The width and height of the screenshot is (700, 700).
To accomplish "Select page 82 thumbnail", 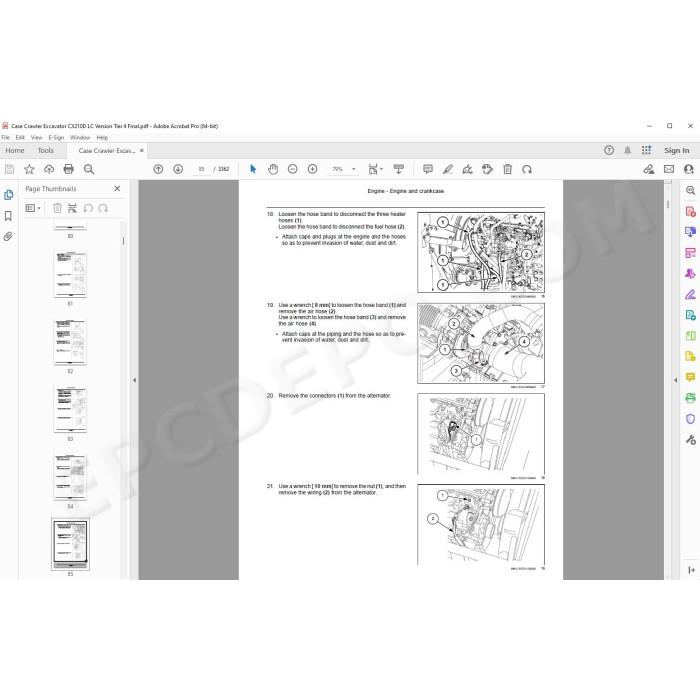I will 70,342.
